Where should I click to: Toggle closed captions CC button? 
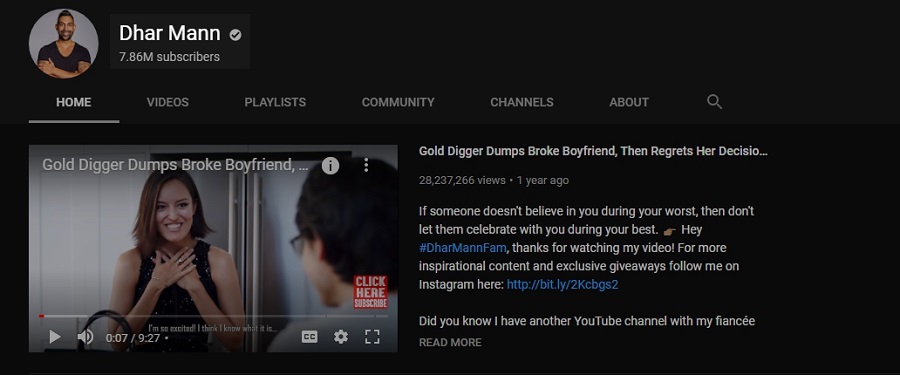click(x=309, y=337)
